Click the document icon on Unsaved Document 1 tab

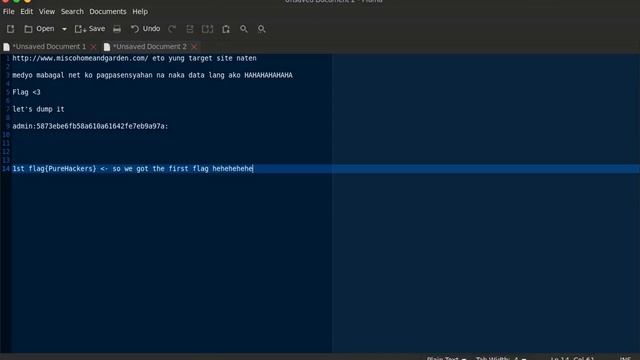(x=7, y=47)
